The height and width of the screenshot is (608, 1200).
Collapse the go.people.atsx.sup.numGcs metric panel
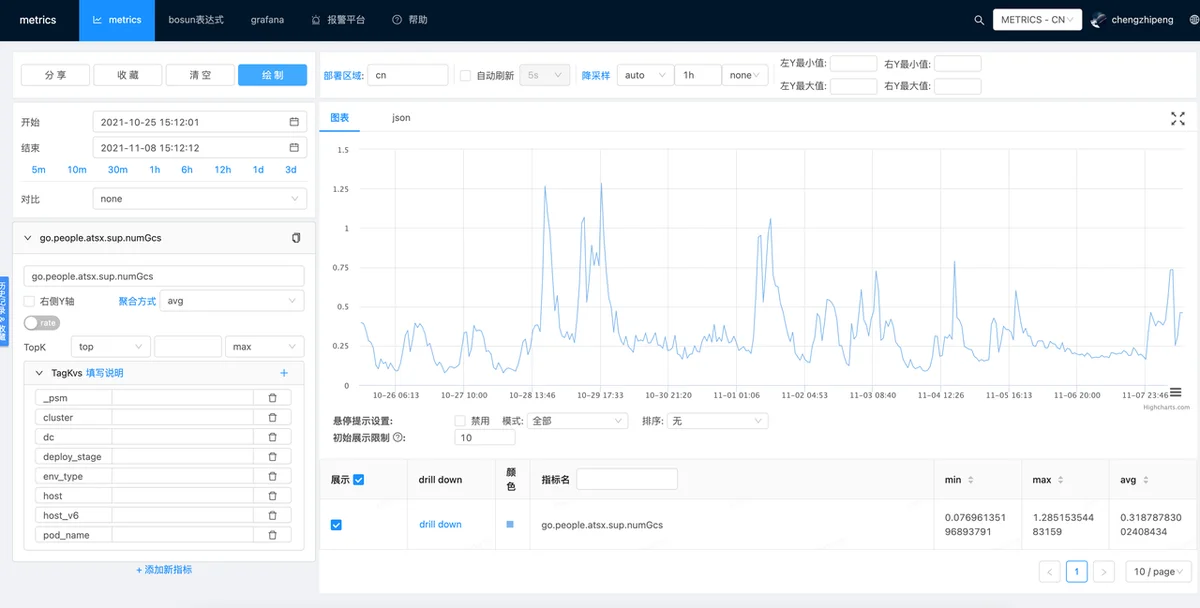coord(28,238)
